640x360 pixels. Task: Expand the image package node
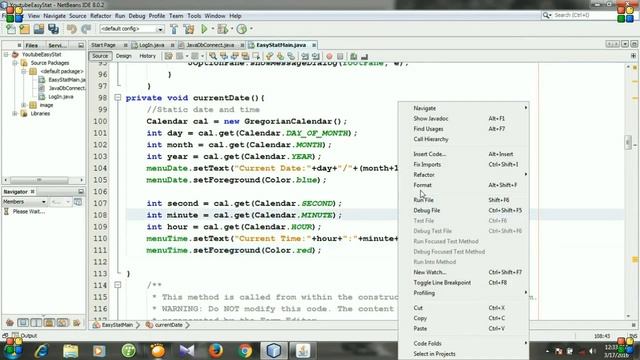pos(23,105)
